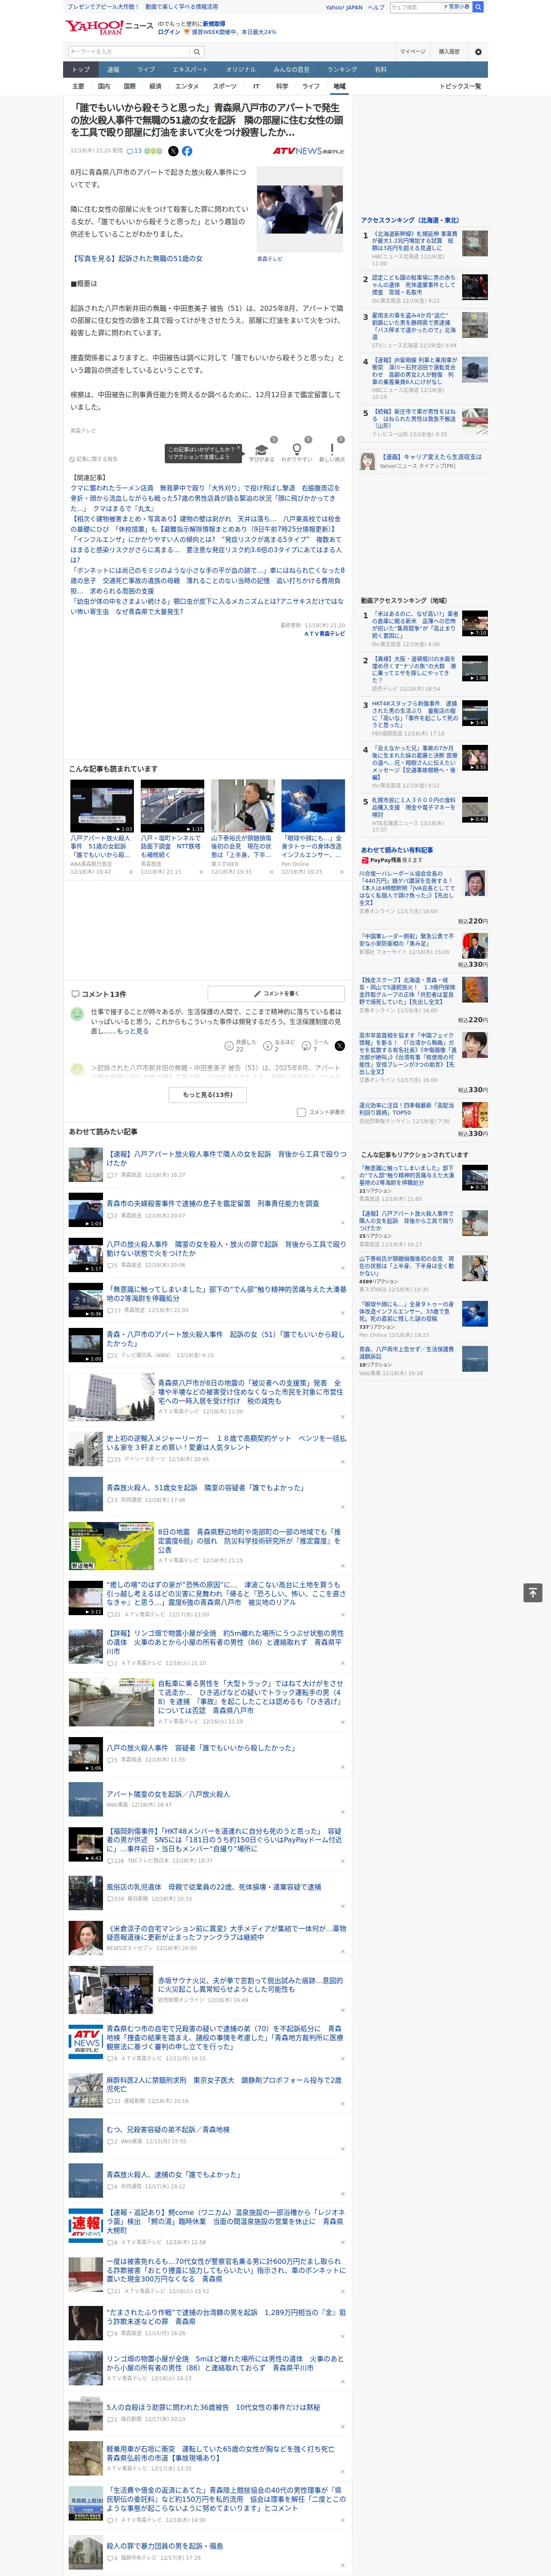Click 新規取得 ID registration link

214,23
